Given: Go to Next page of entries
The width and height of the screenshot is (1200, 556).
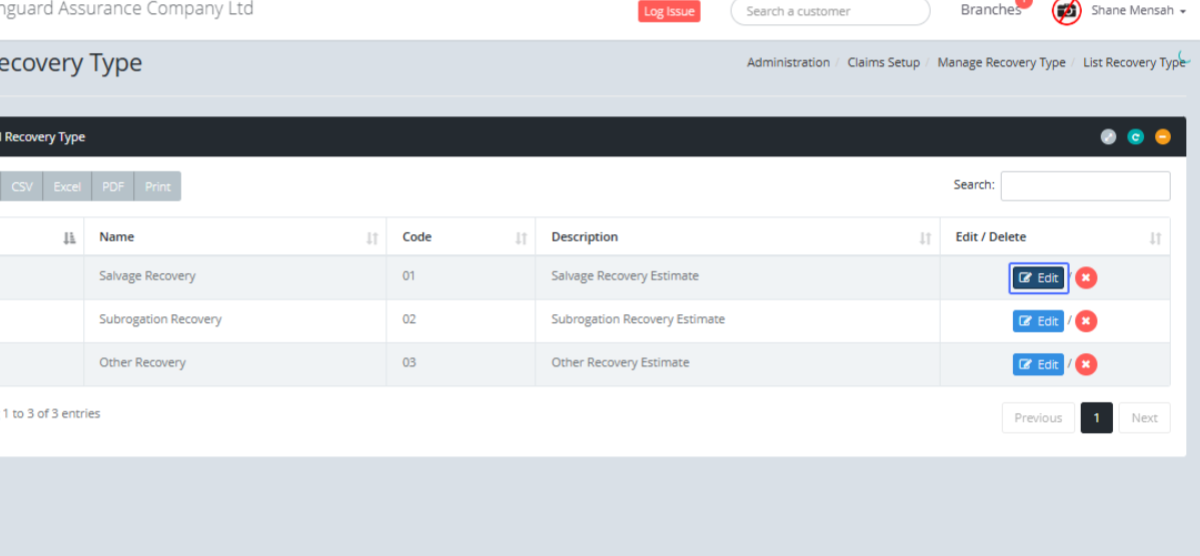Looking at the screenshot, I should click(x=1144, y=418).
